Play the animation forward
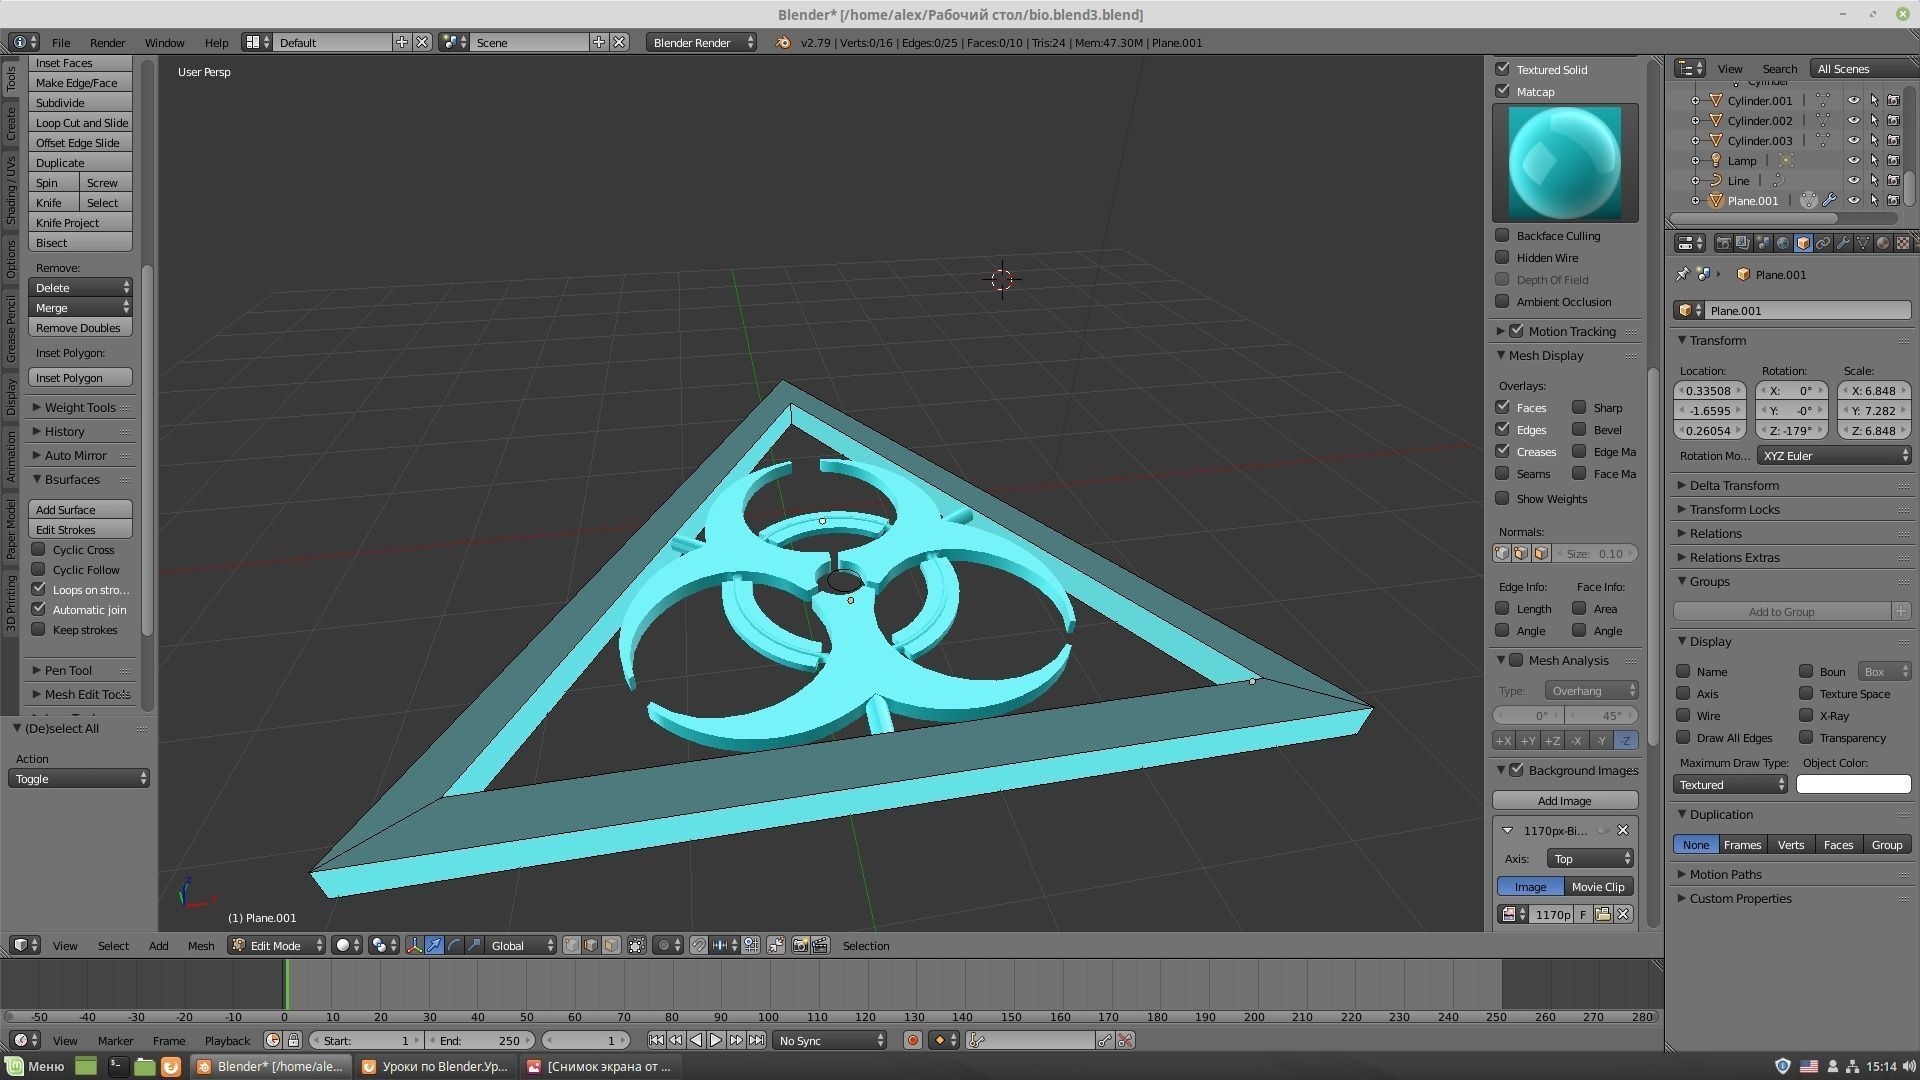 click(716, 1040)
